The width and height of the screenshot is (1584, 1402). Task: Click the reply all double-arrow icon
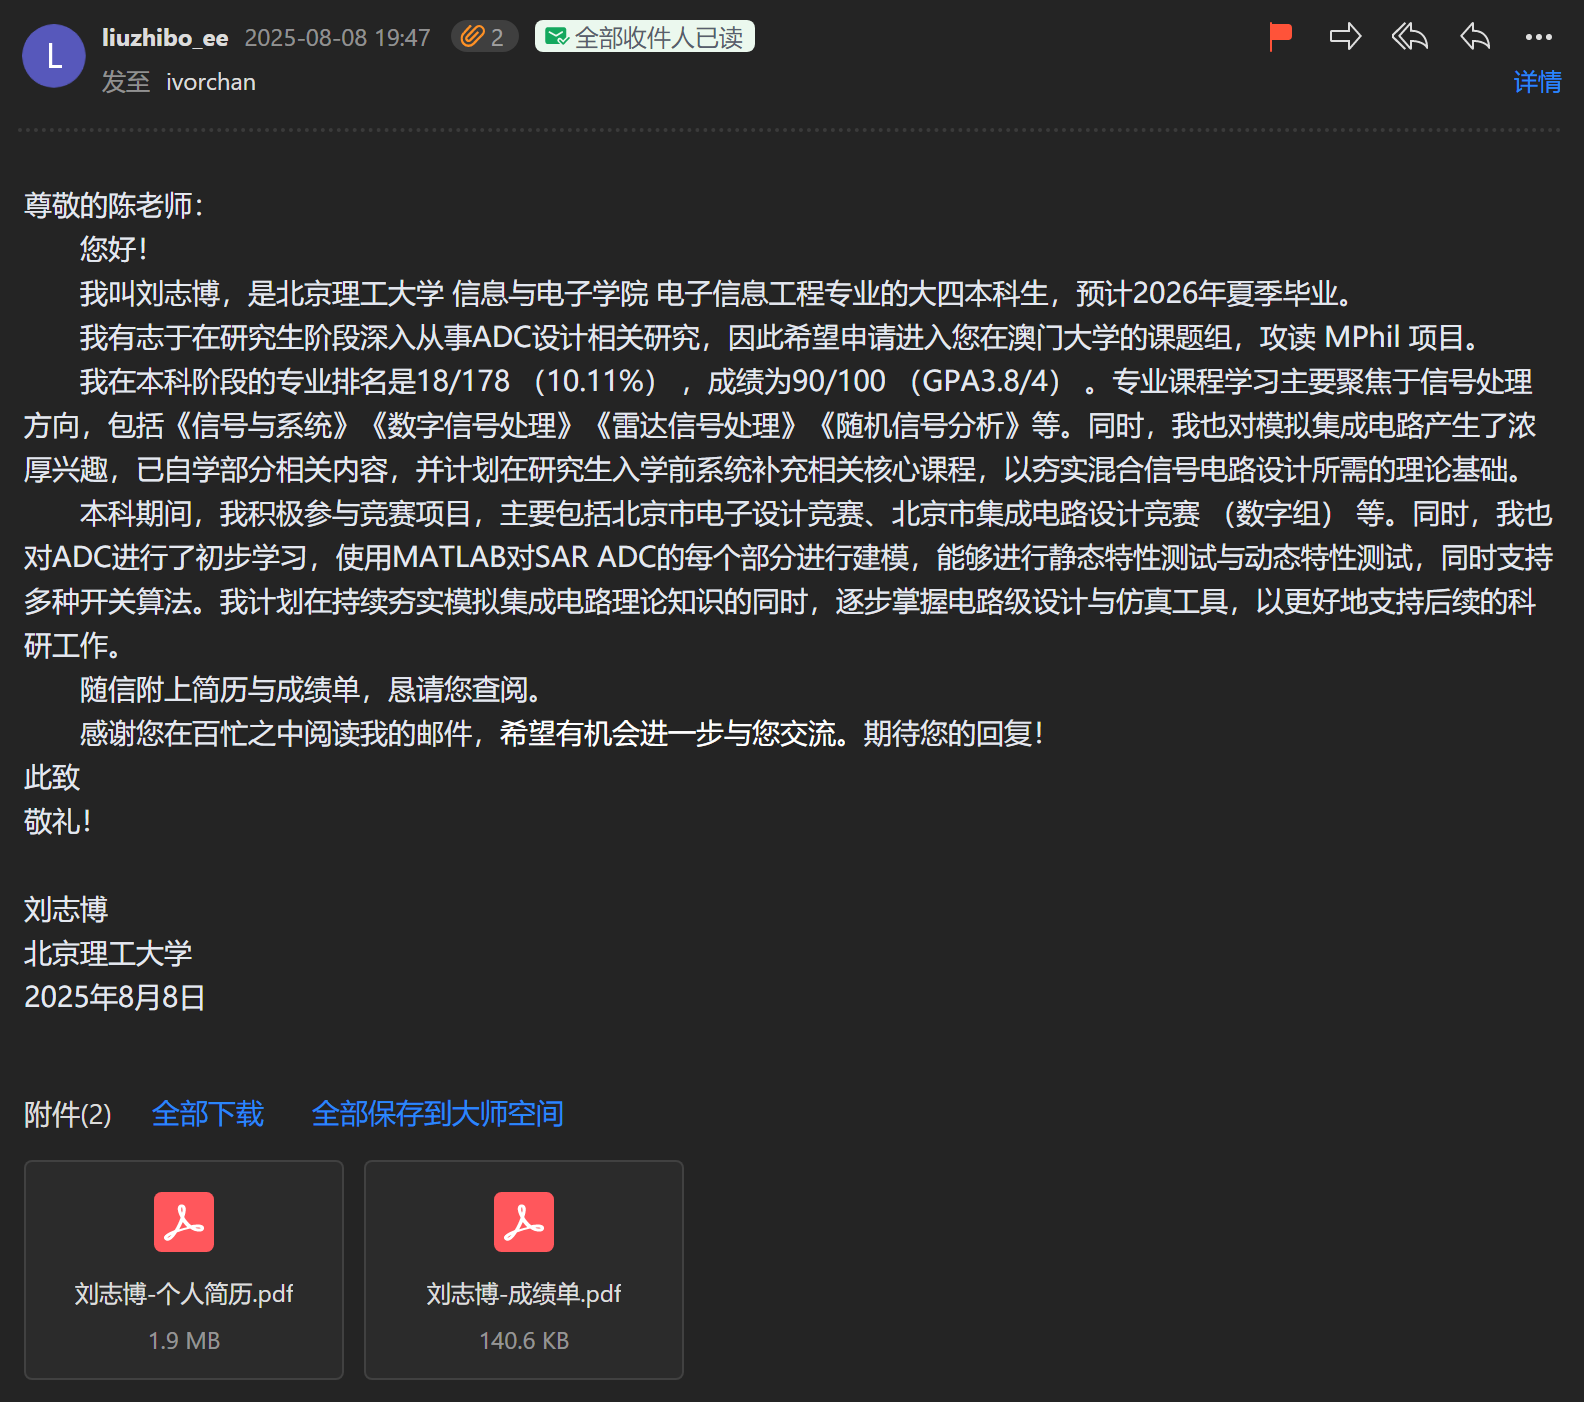coord(1410,37)
